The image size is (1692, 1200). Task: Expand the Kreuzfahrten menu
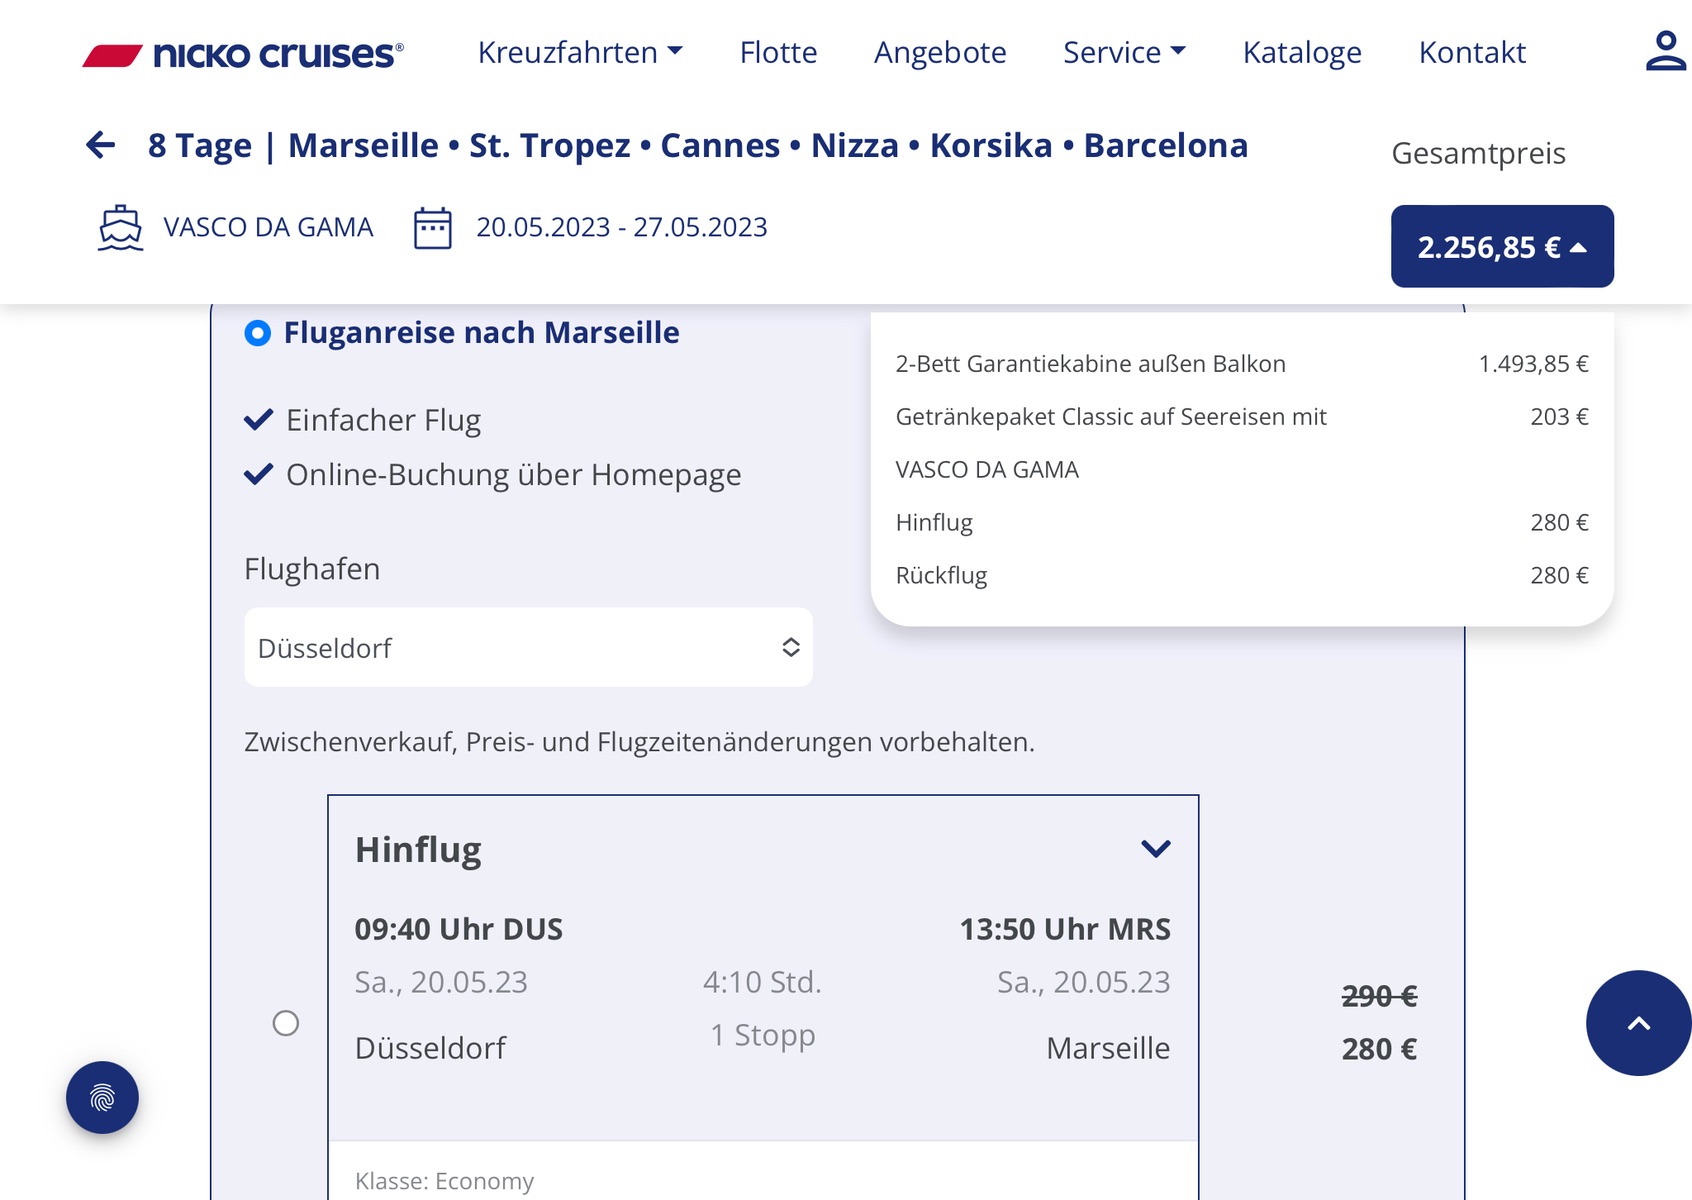(580, 52)
